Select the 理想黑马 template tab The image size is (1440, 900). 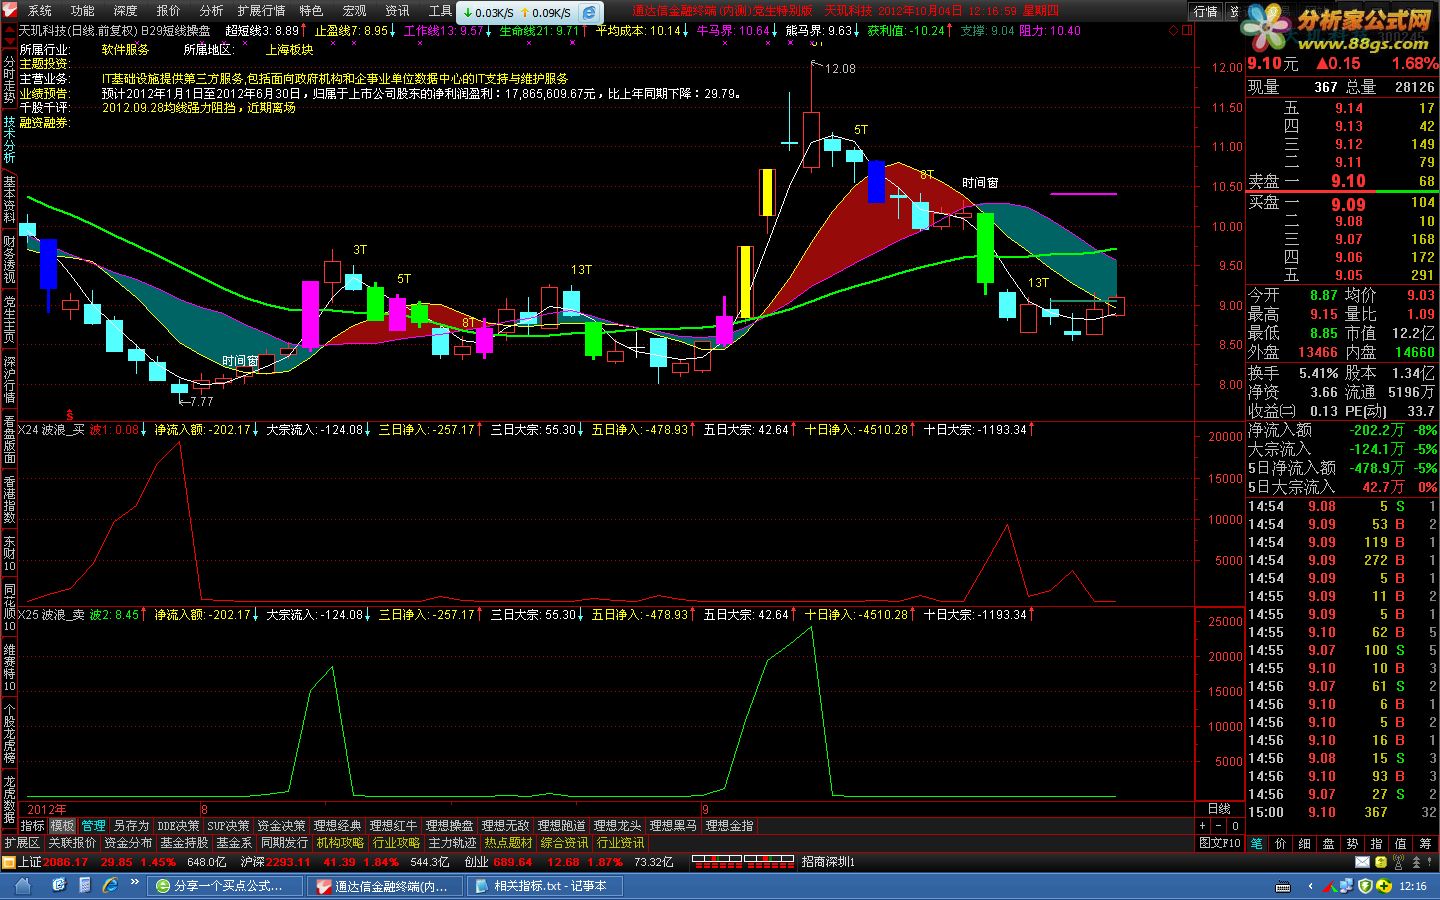(673, 826)
